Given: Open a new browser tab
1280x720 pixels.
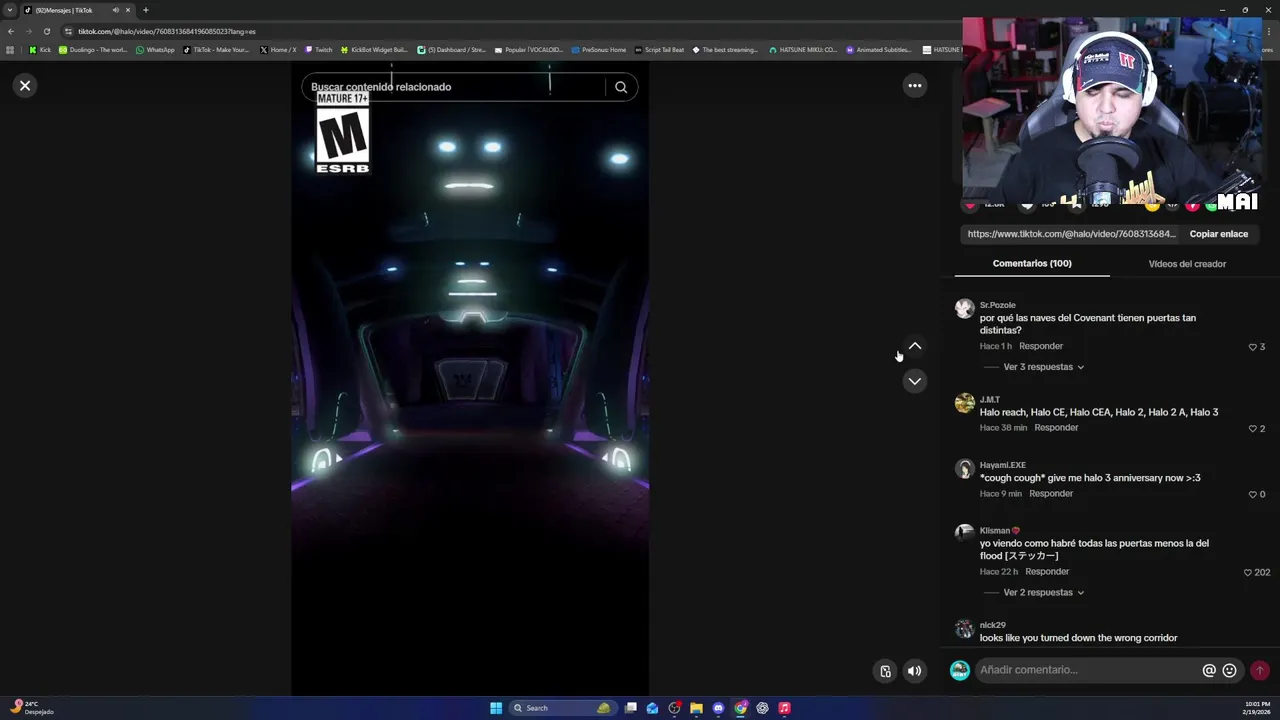Looking at the screenshot, I should coord(145,10).
